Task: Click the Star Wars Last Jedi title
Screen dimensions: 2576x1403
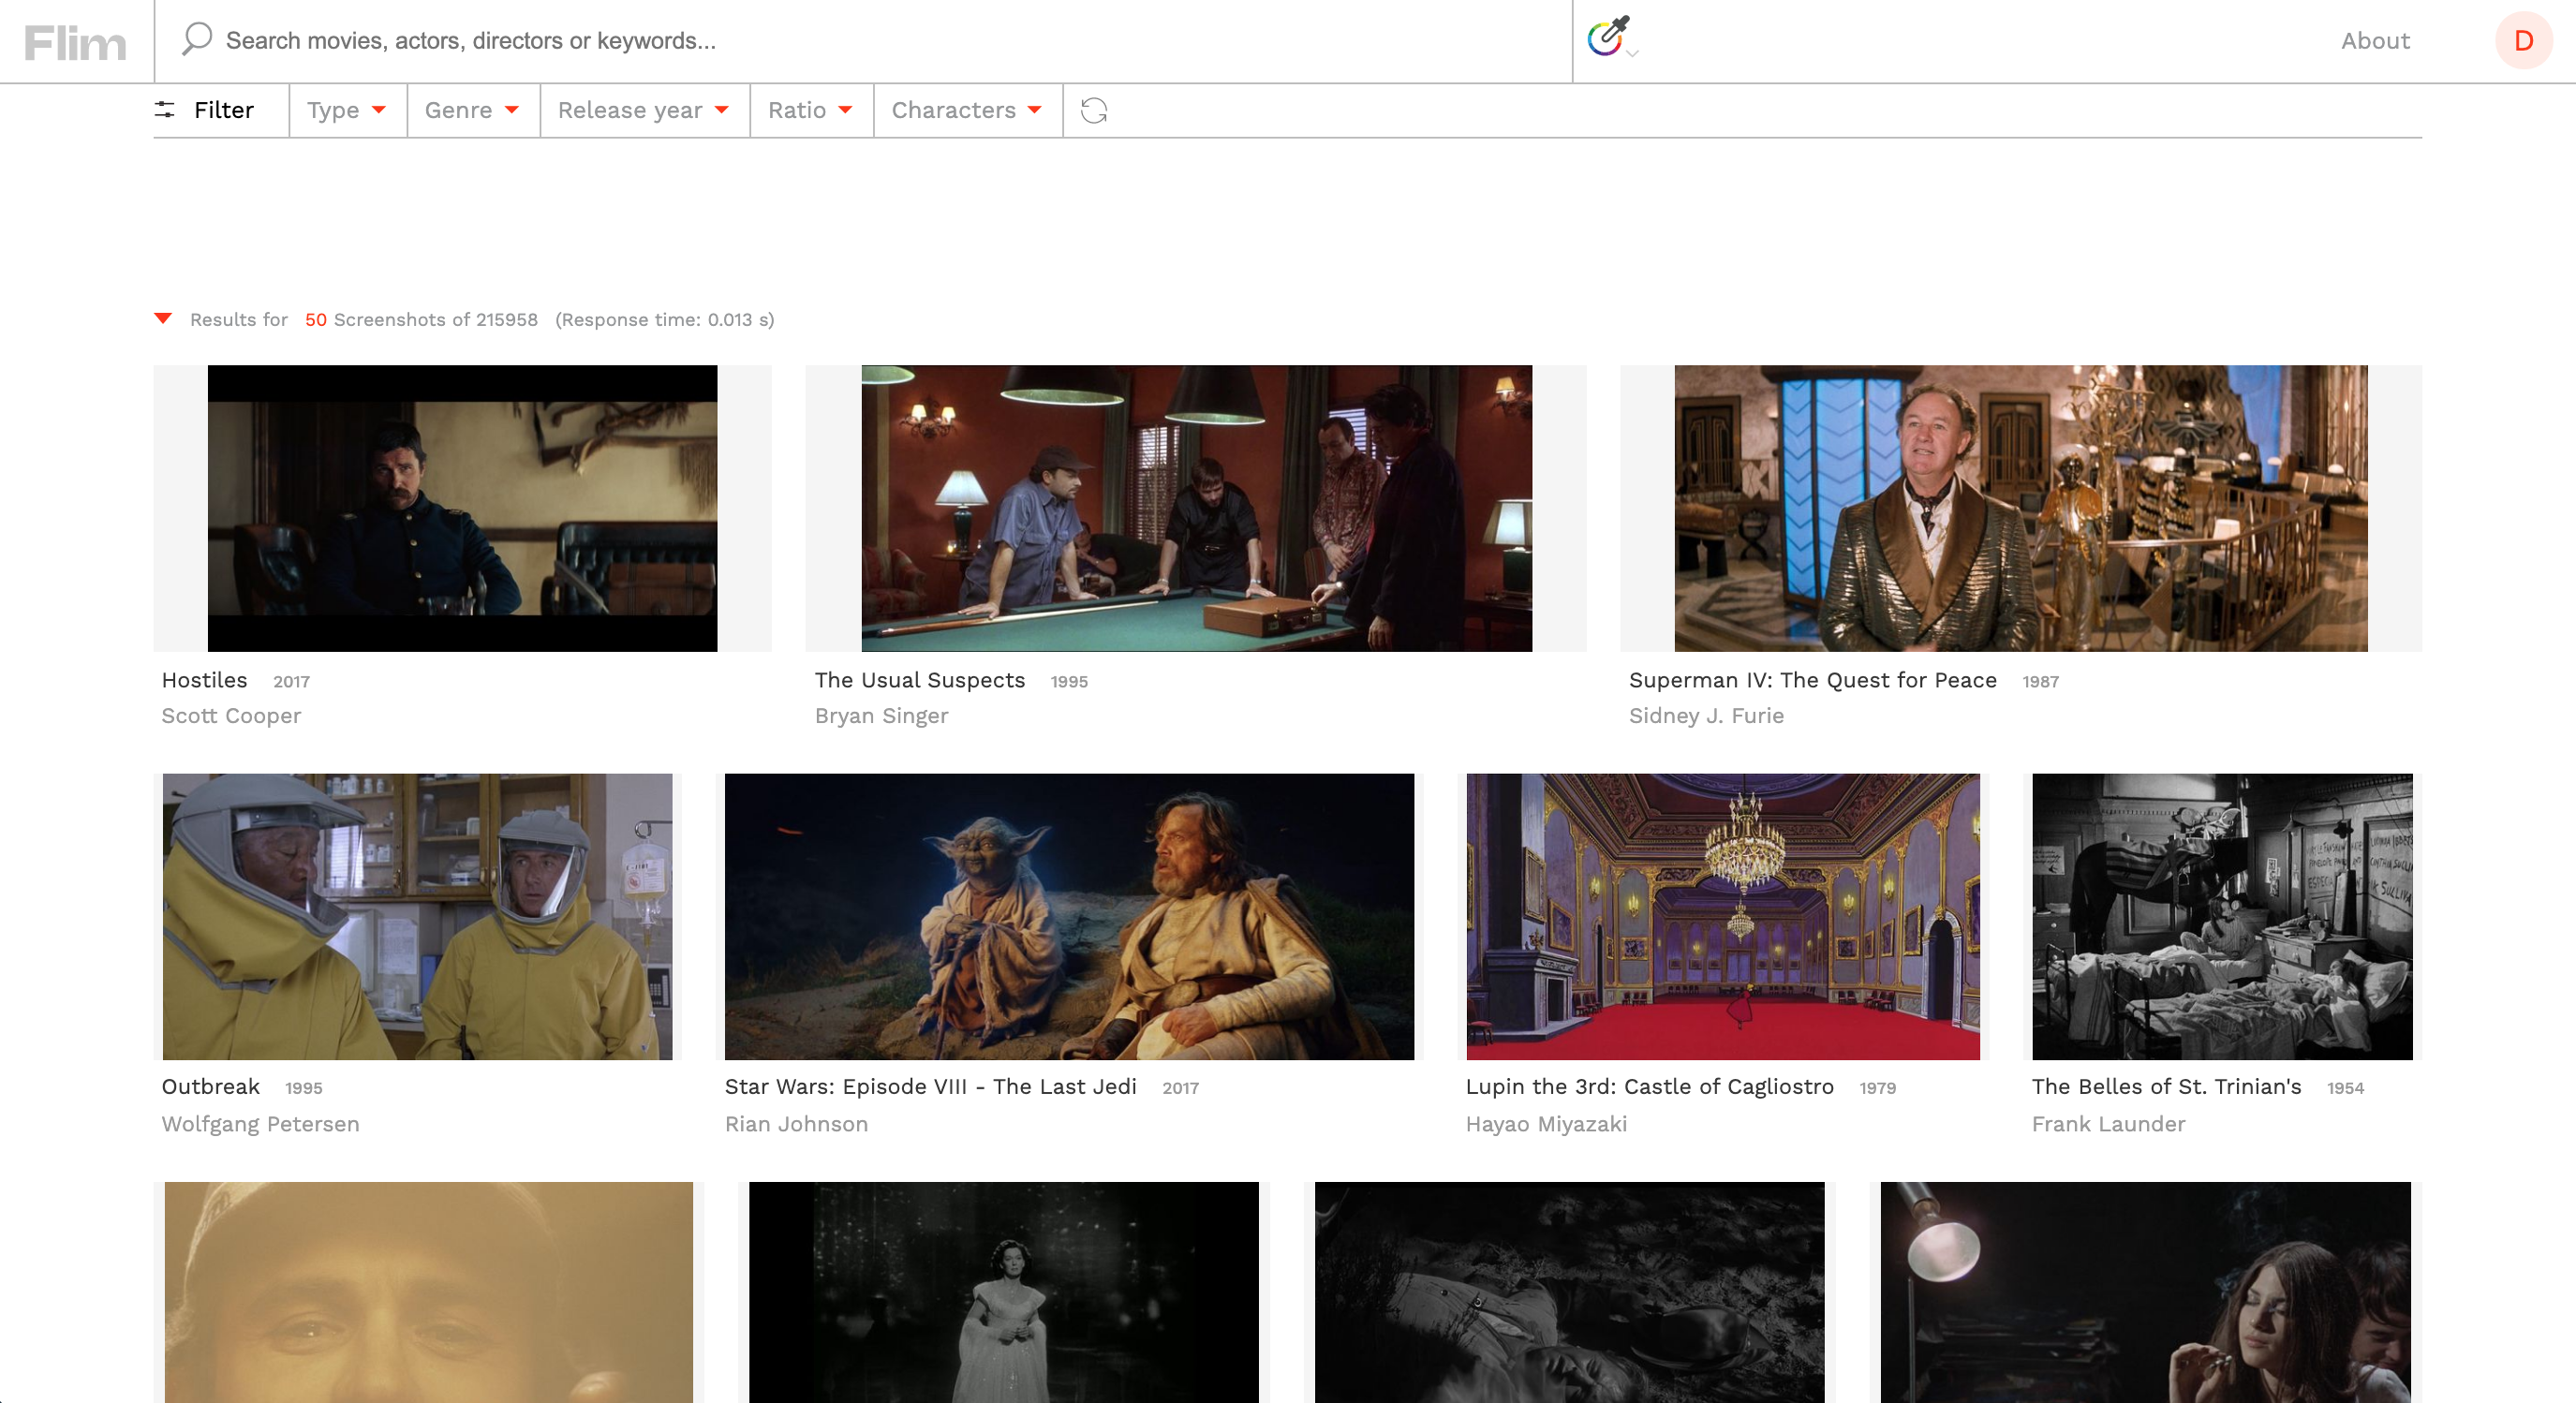Action: coord(930,1086)
